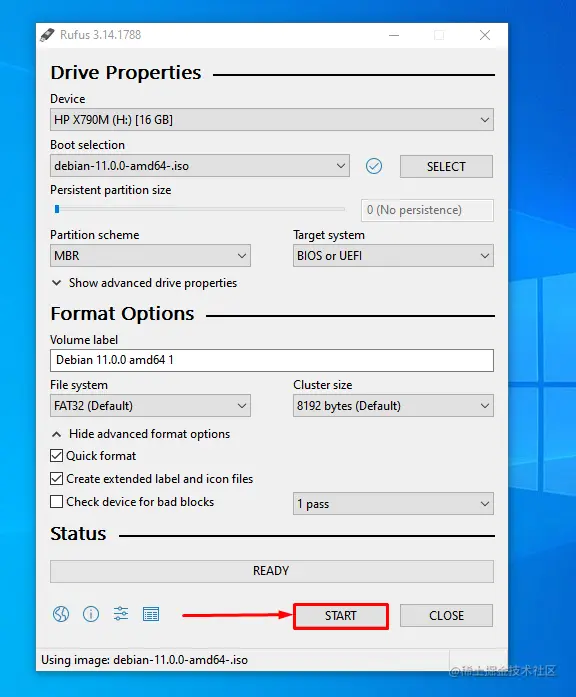
Task: Click the Status heading
Action: click(x=78, y=534)
